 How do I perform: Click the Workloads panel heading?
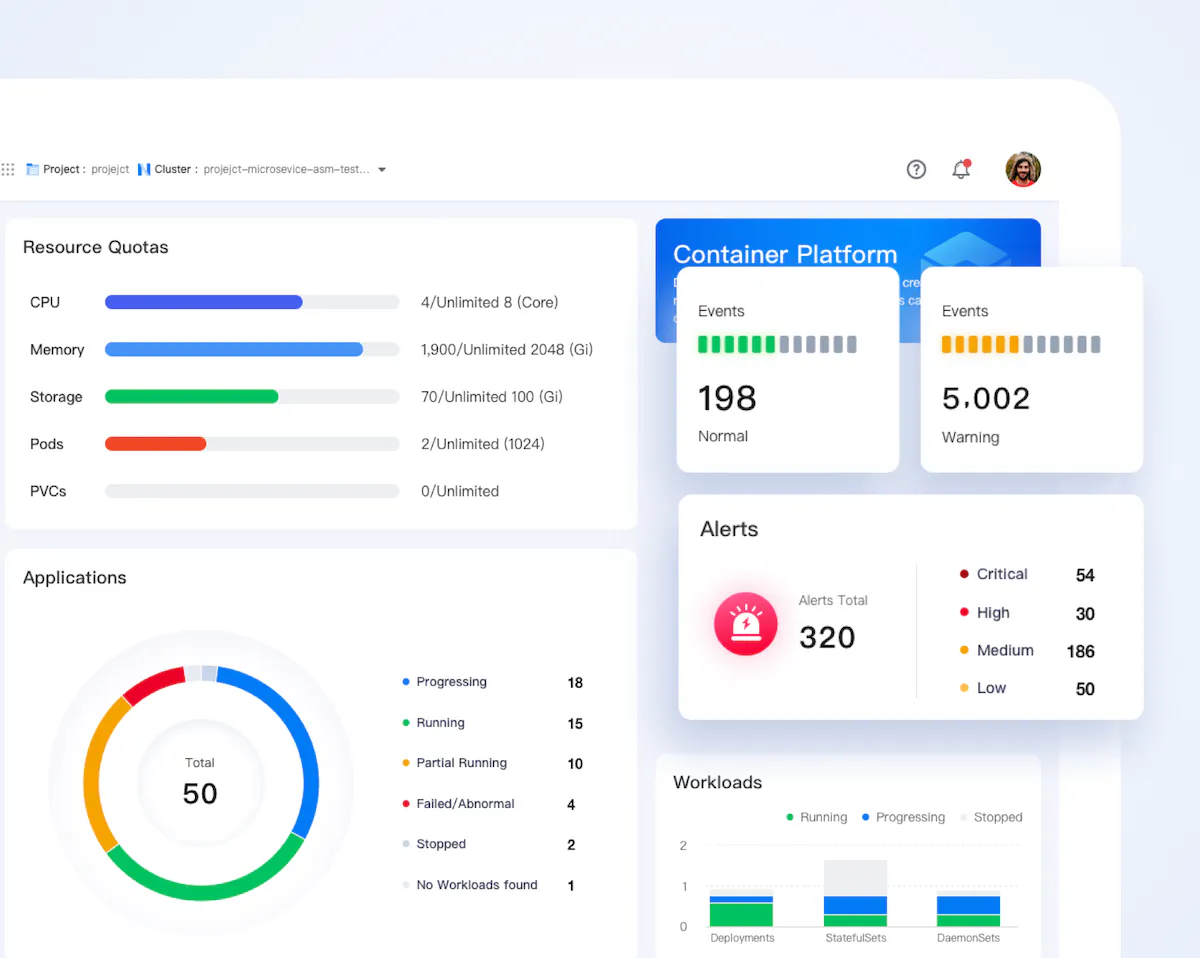pyautogui.click(x=717, y=782)
